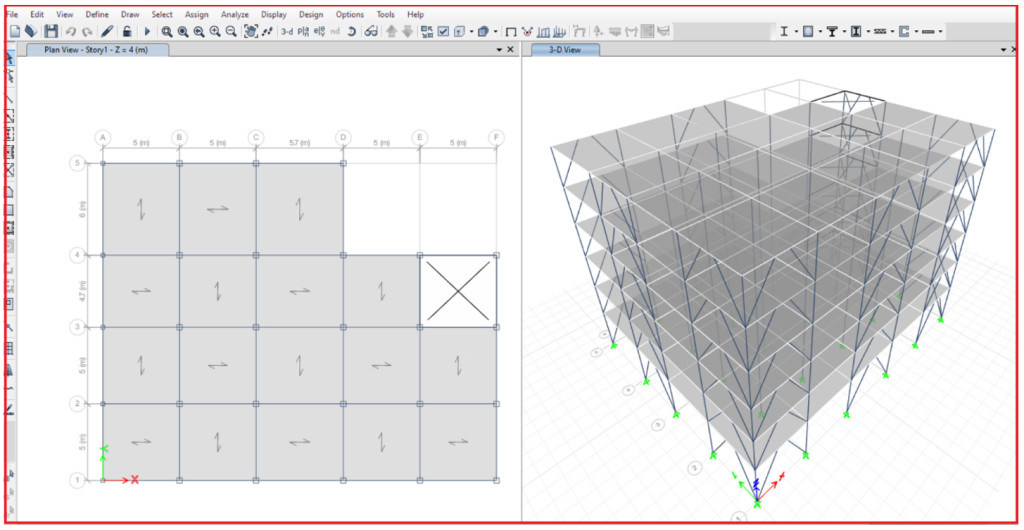Expand the steel joist design dropdown arrow

tap(892, 31)
